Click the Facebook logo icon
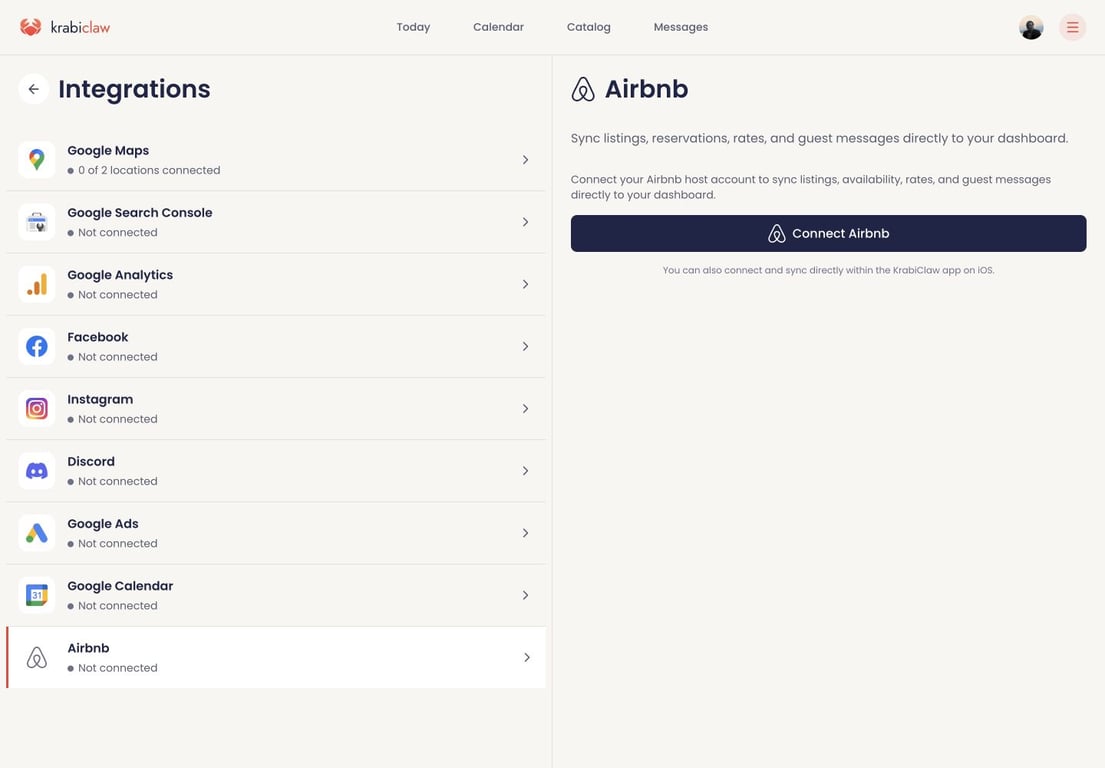This screenshot has height=768, width=1105. [37, 346]
